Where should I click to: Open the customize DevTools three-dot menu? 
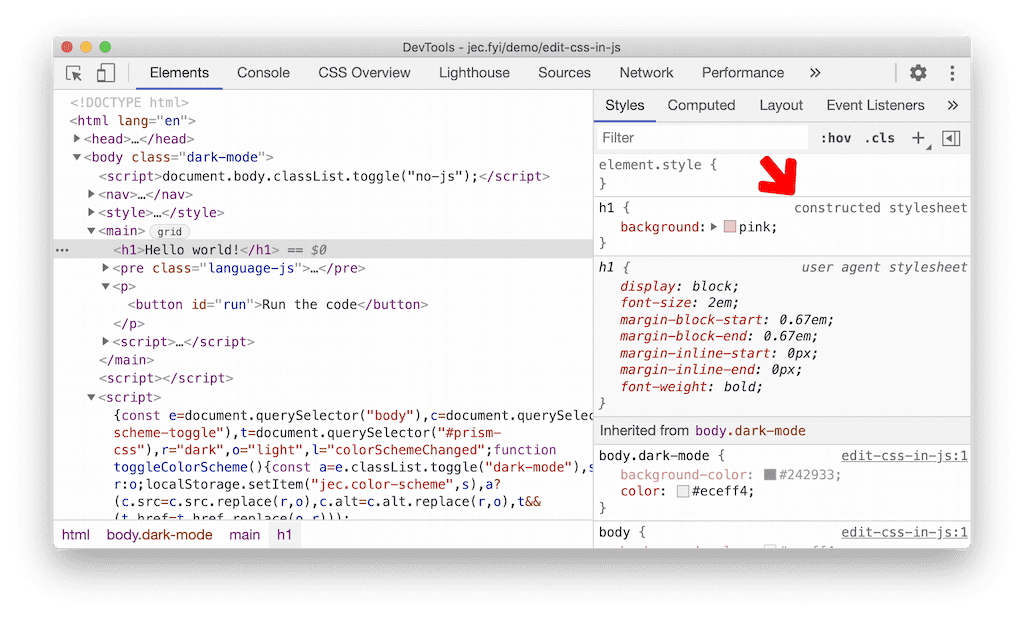[952, 72]
